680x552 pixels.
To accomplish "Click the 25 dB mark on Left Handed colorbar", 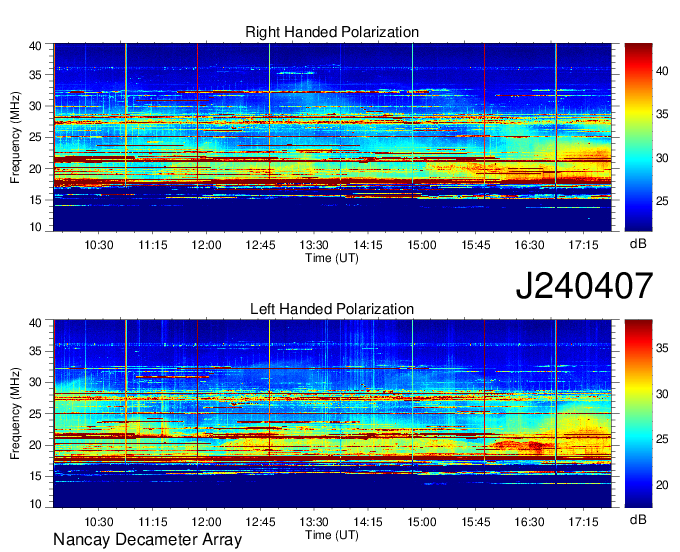I will tap(662, 439).
